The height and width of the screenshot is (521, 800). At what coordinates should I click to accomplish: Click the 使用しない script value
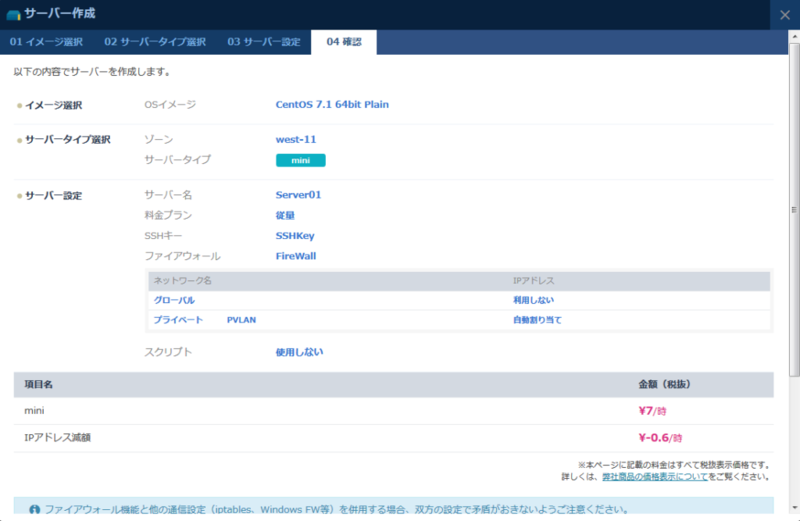click(x=299, y=352)
